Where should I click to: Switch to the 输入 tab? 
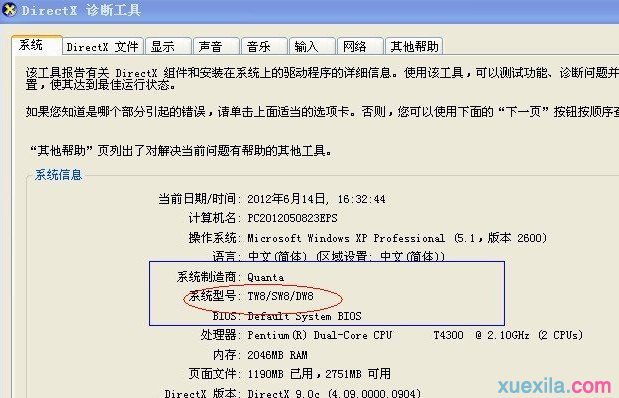coord(312,47)
